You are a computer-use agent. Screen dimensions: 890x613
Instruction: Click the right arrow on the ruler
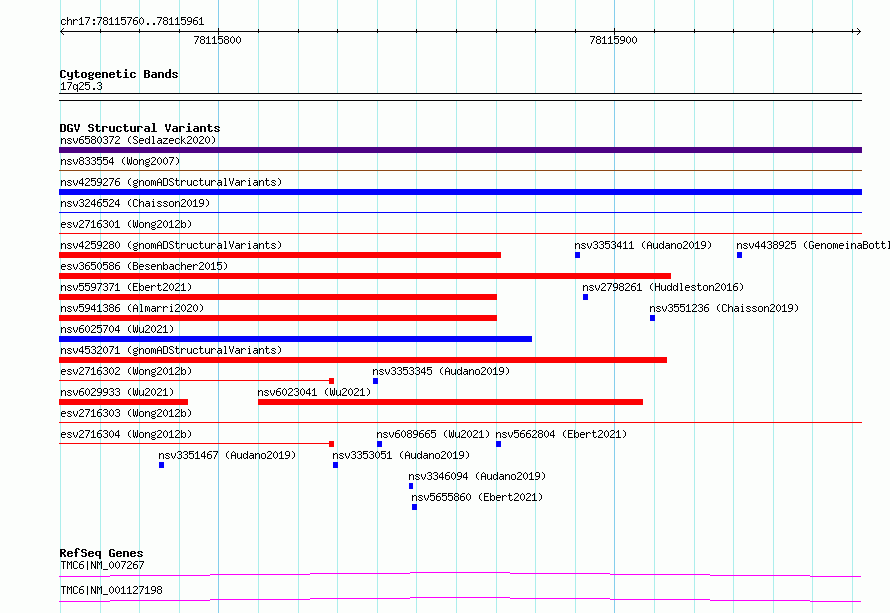[x=858, y=32]
